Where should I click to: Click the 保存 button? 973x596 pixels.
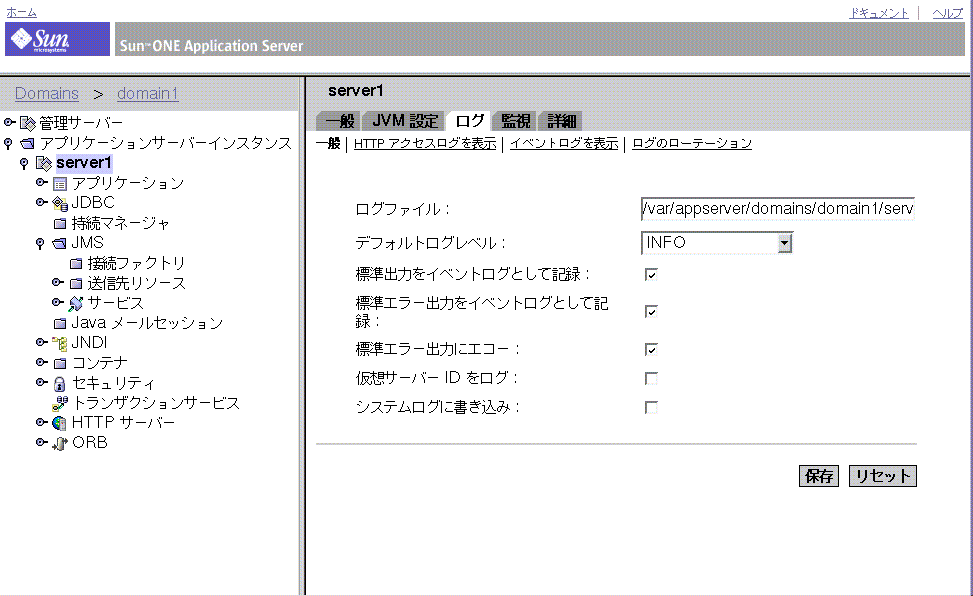[x=818, y=476]
